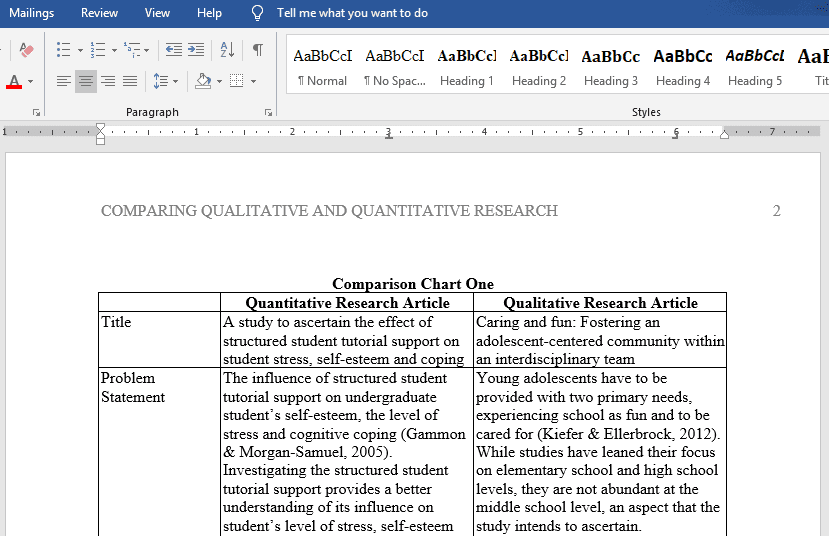Click the Title row label cell
The width and height of the screenshot is (829, 536).
coord(159,340)
